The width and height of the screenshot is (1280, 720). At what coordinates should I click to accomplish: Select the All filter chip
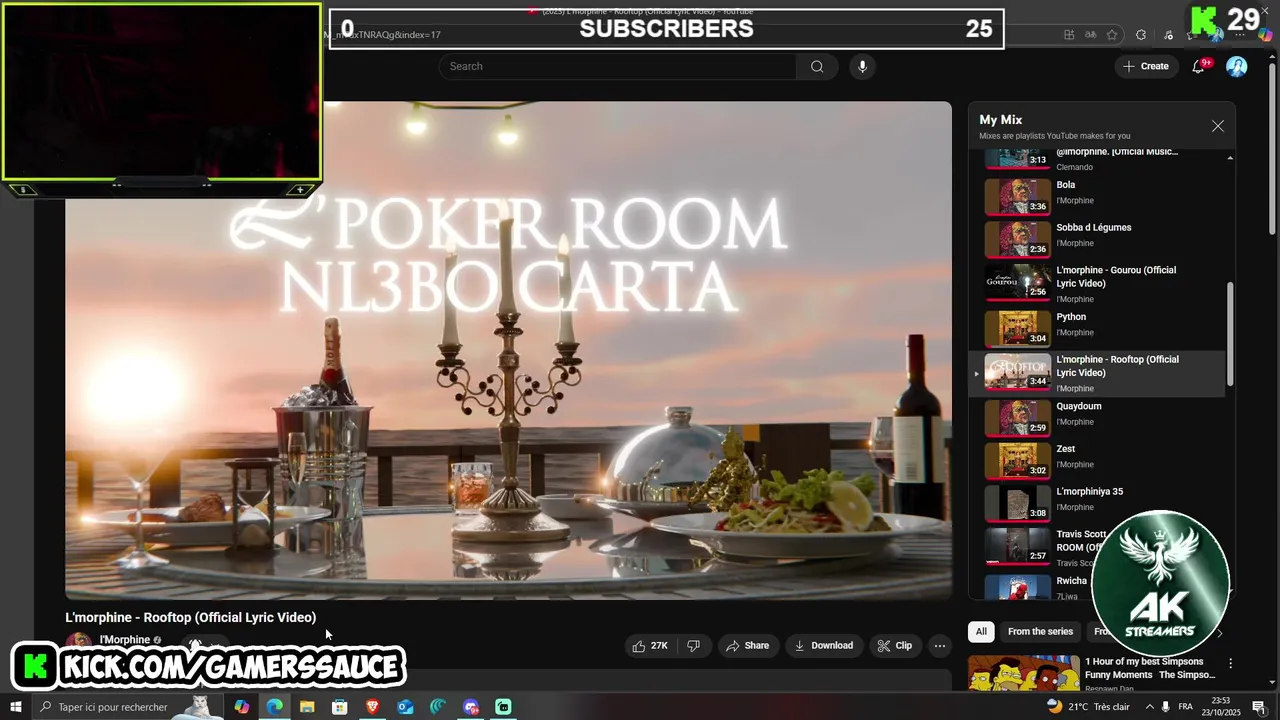(981, 631)
